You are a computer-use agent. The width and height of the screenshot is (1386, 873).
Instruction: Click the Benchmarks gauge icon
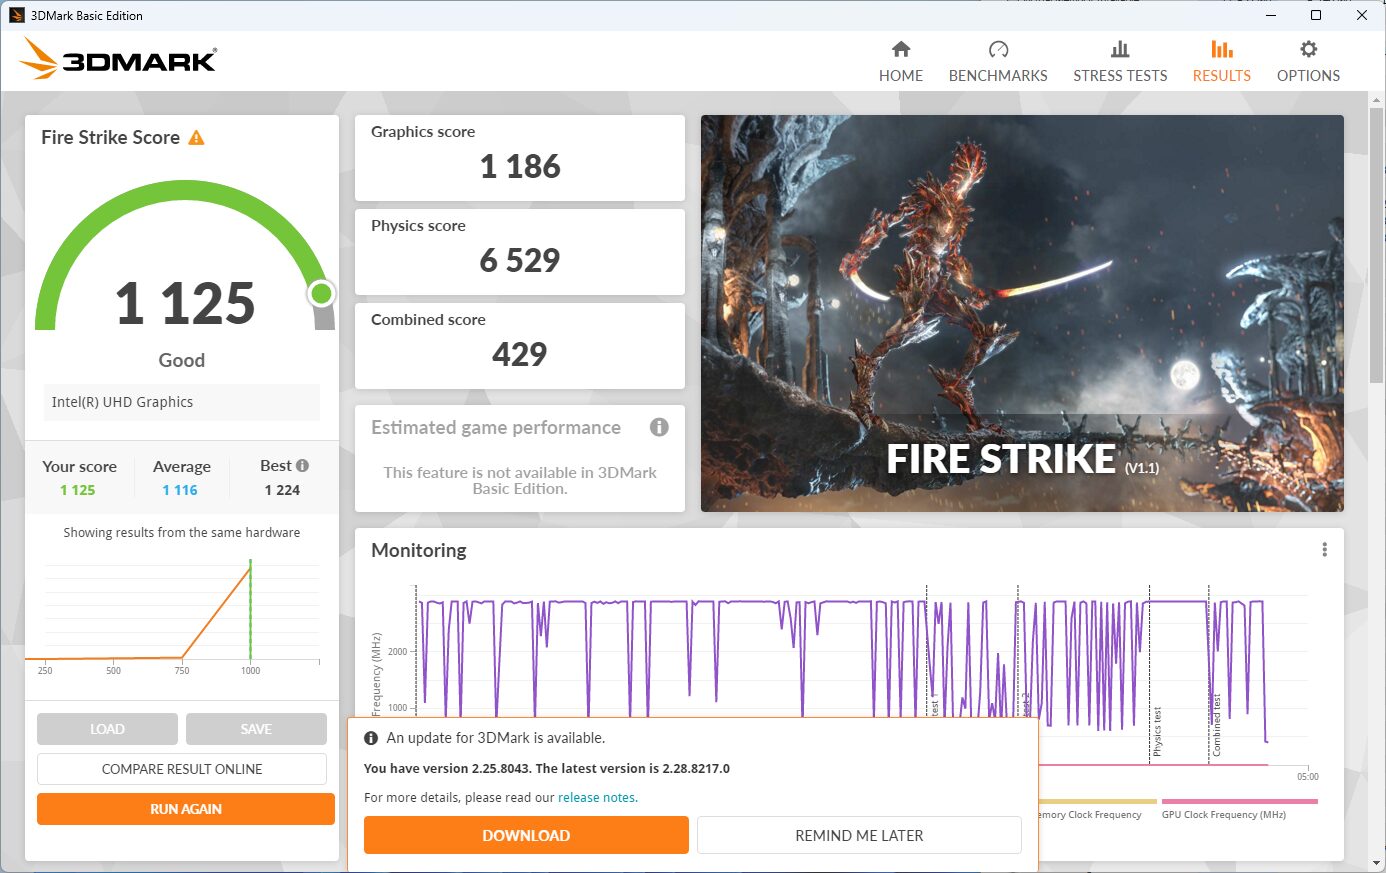coord(998,49)
